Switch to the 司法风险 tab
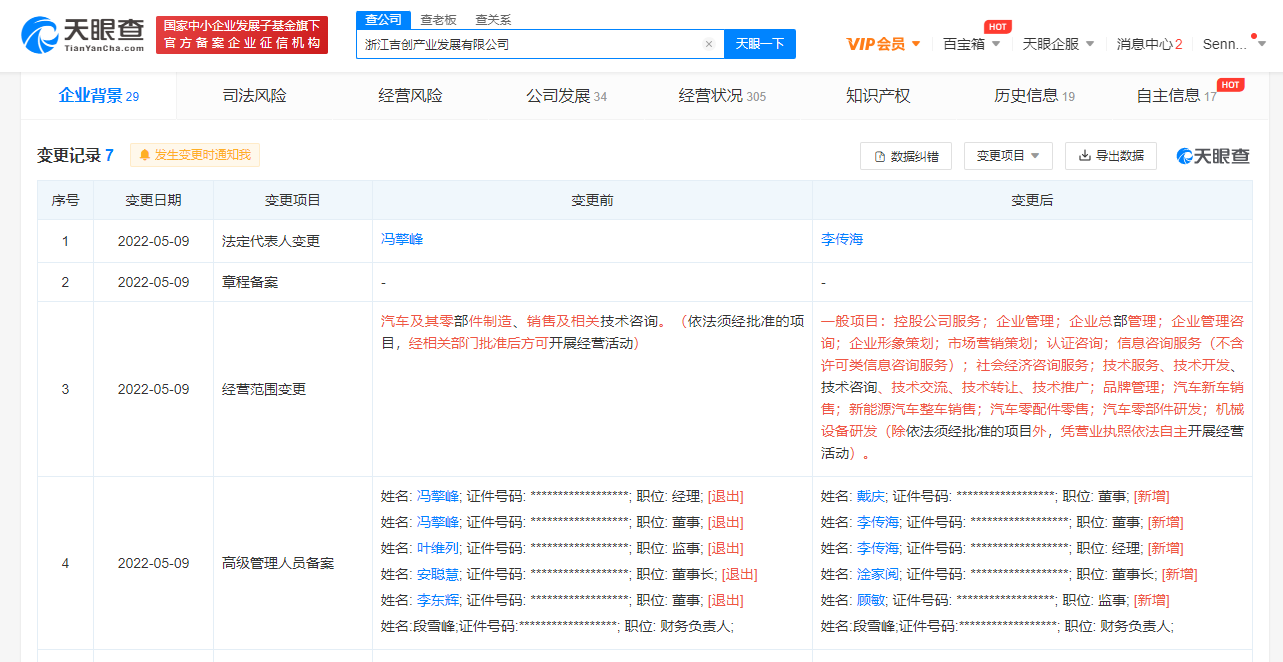This screenshot has width=1283, height=662. [254, 96]
